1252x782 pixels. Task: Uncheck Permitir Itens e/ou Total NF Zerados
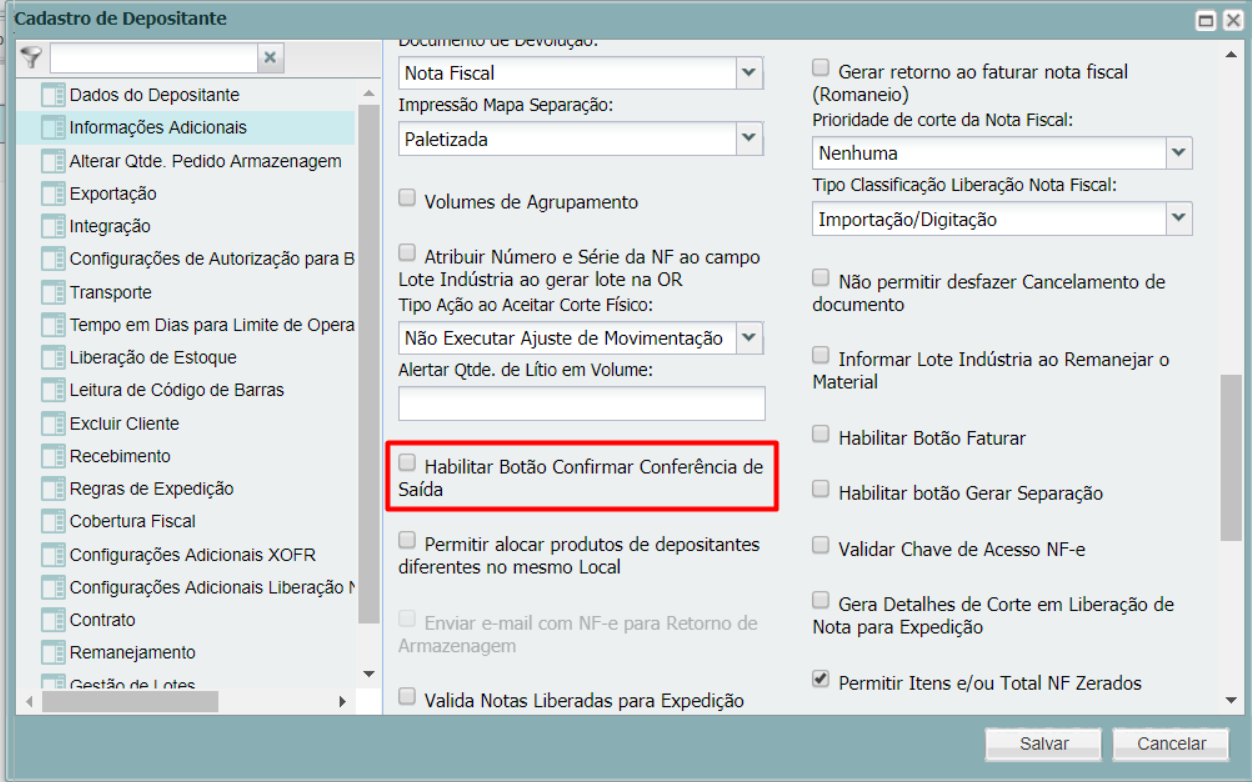[x=821, y=680]
